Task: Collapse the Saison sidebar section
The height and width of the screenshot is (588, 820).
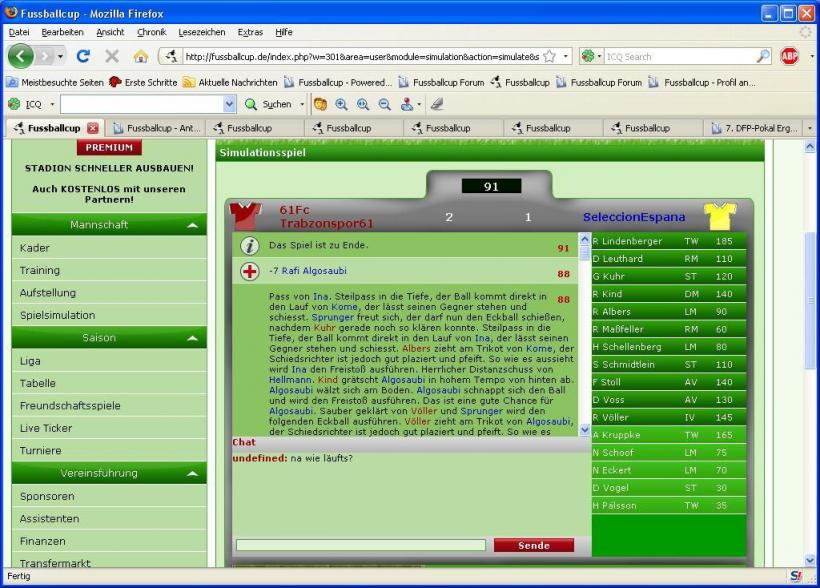Action: pos(191,339)
